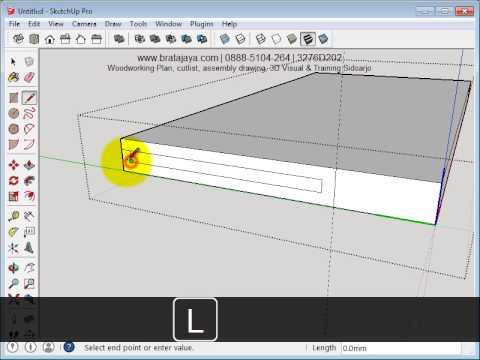Viewport: 480px width, 360px height.
Task: Enable Shaded With Textures style
Action: click(308, 39)
